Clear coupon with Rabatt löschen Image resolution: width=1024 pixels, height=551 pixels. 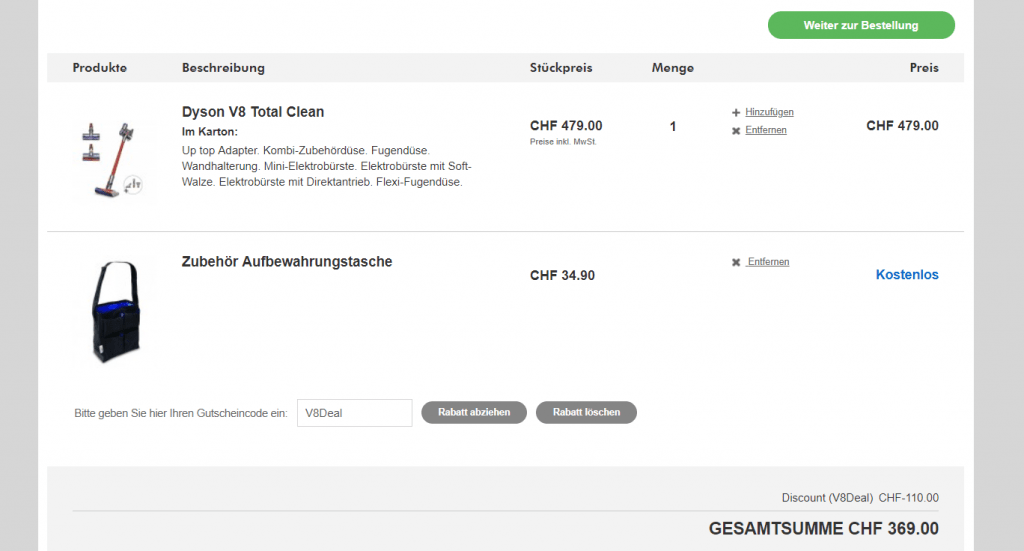(x=586, y=412)
